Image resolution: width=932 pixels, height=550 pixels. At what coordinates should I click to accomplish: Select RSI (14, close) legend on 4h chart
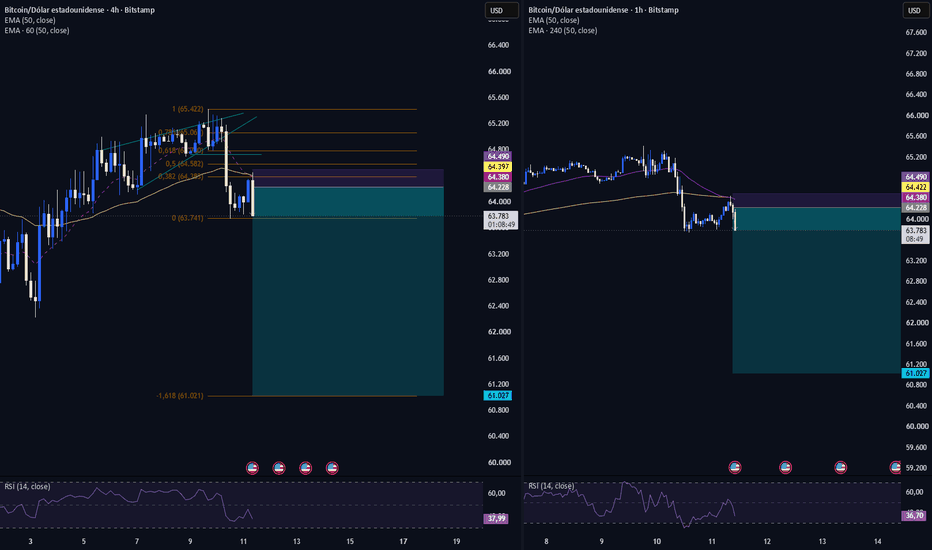[27, 486]
